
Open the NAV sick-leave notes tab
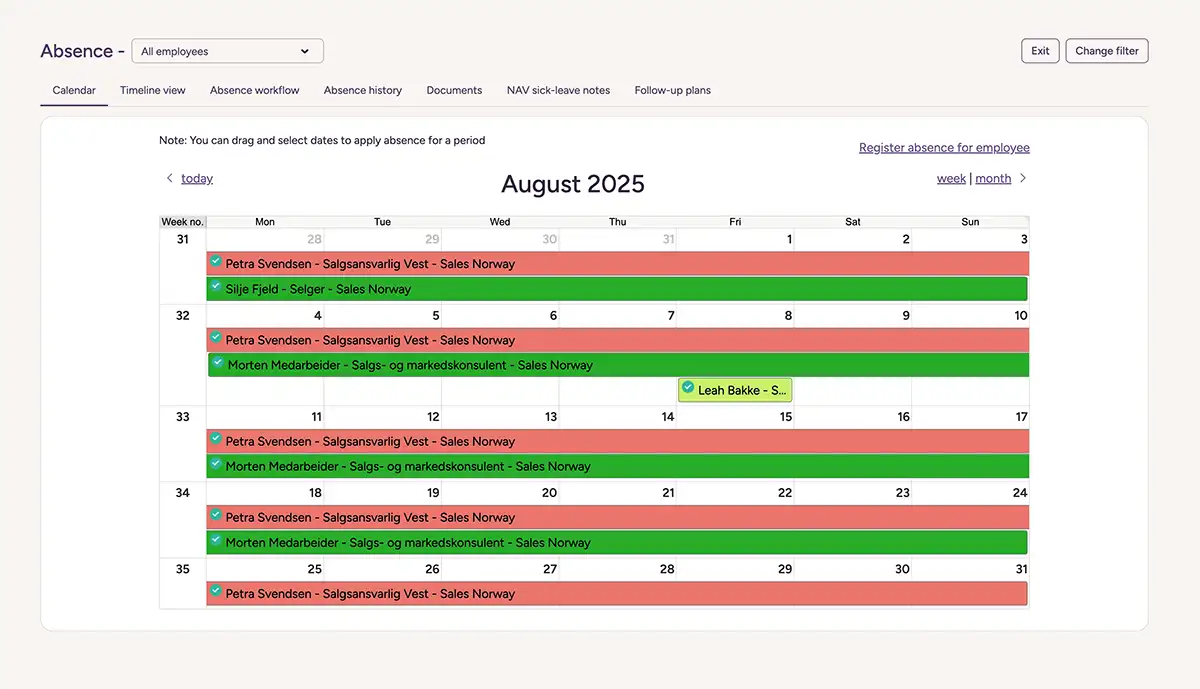(x=558, y=90)
